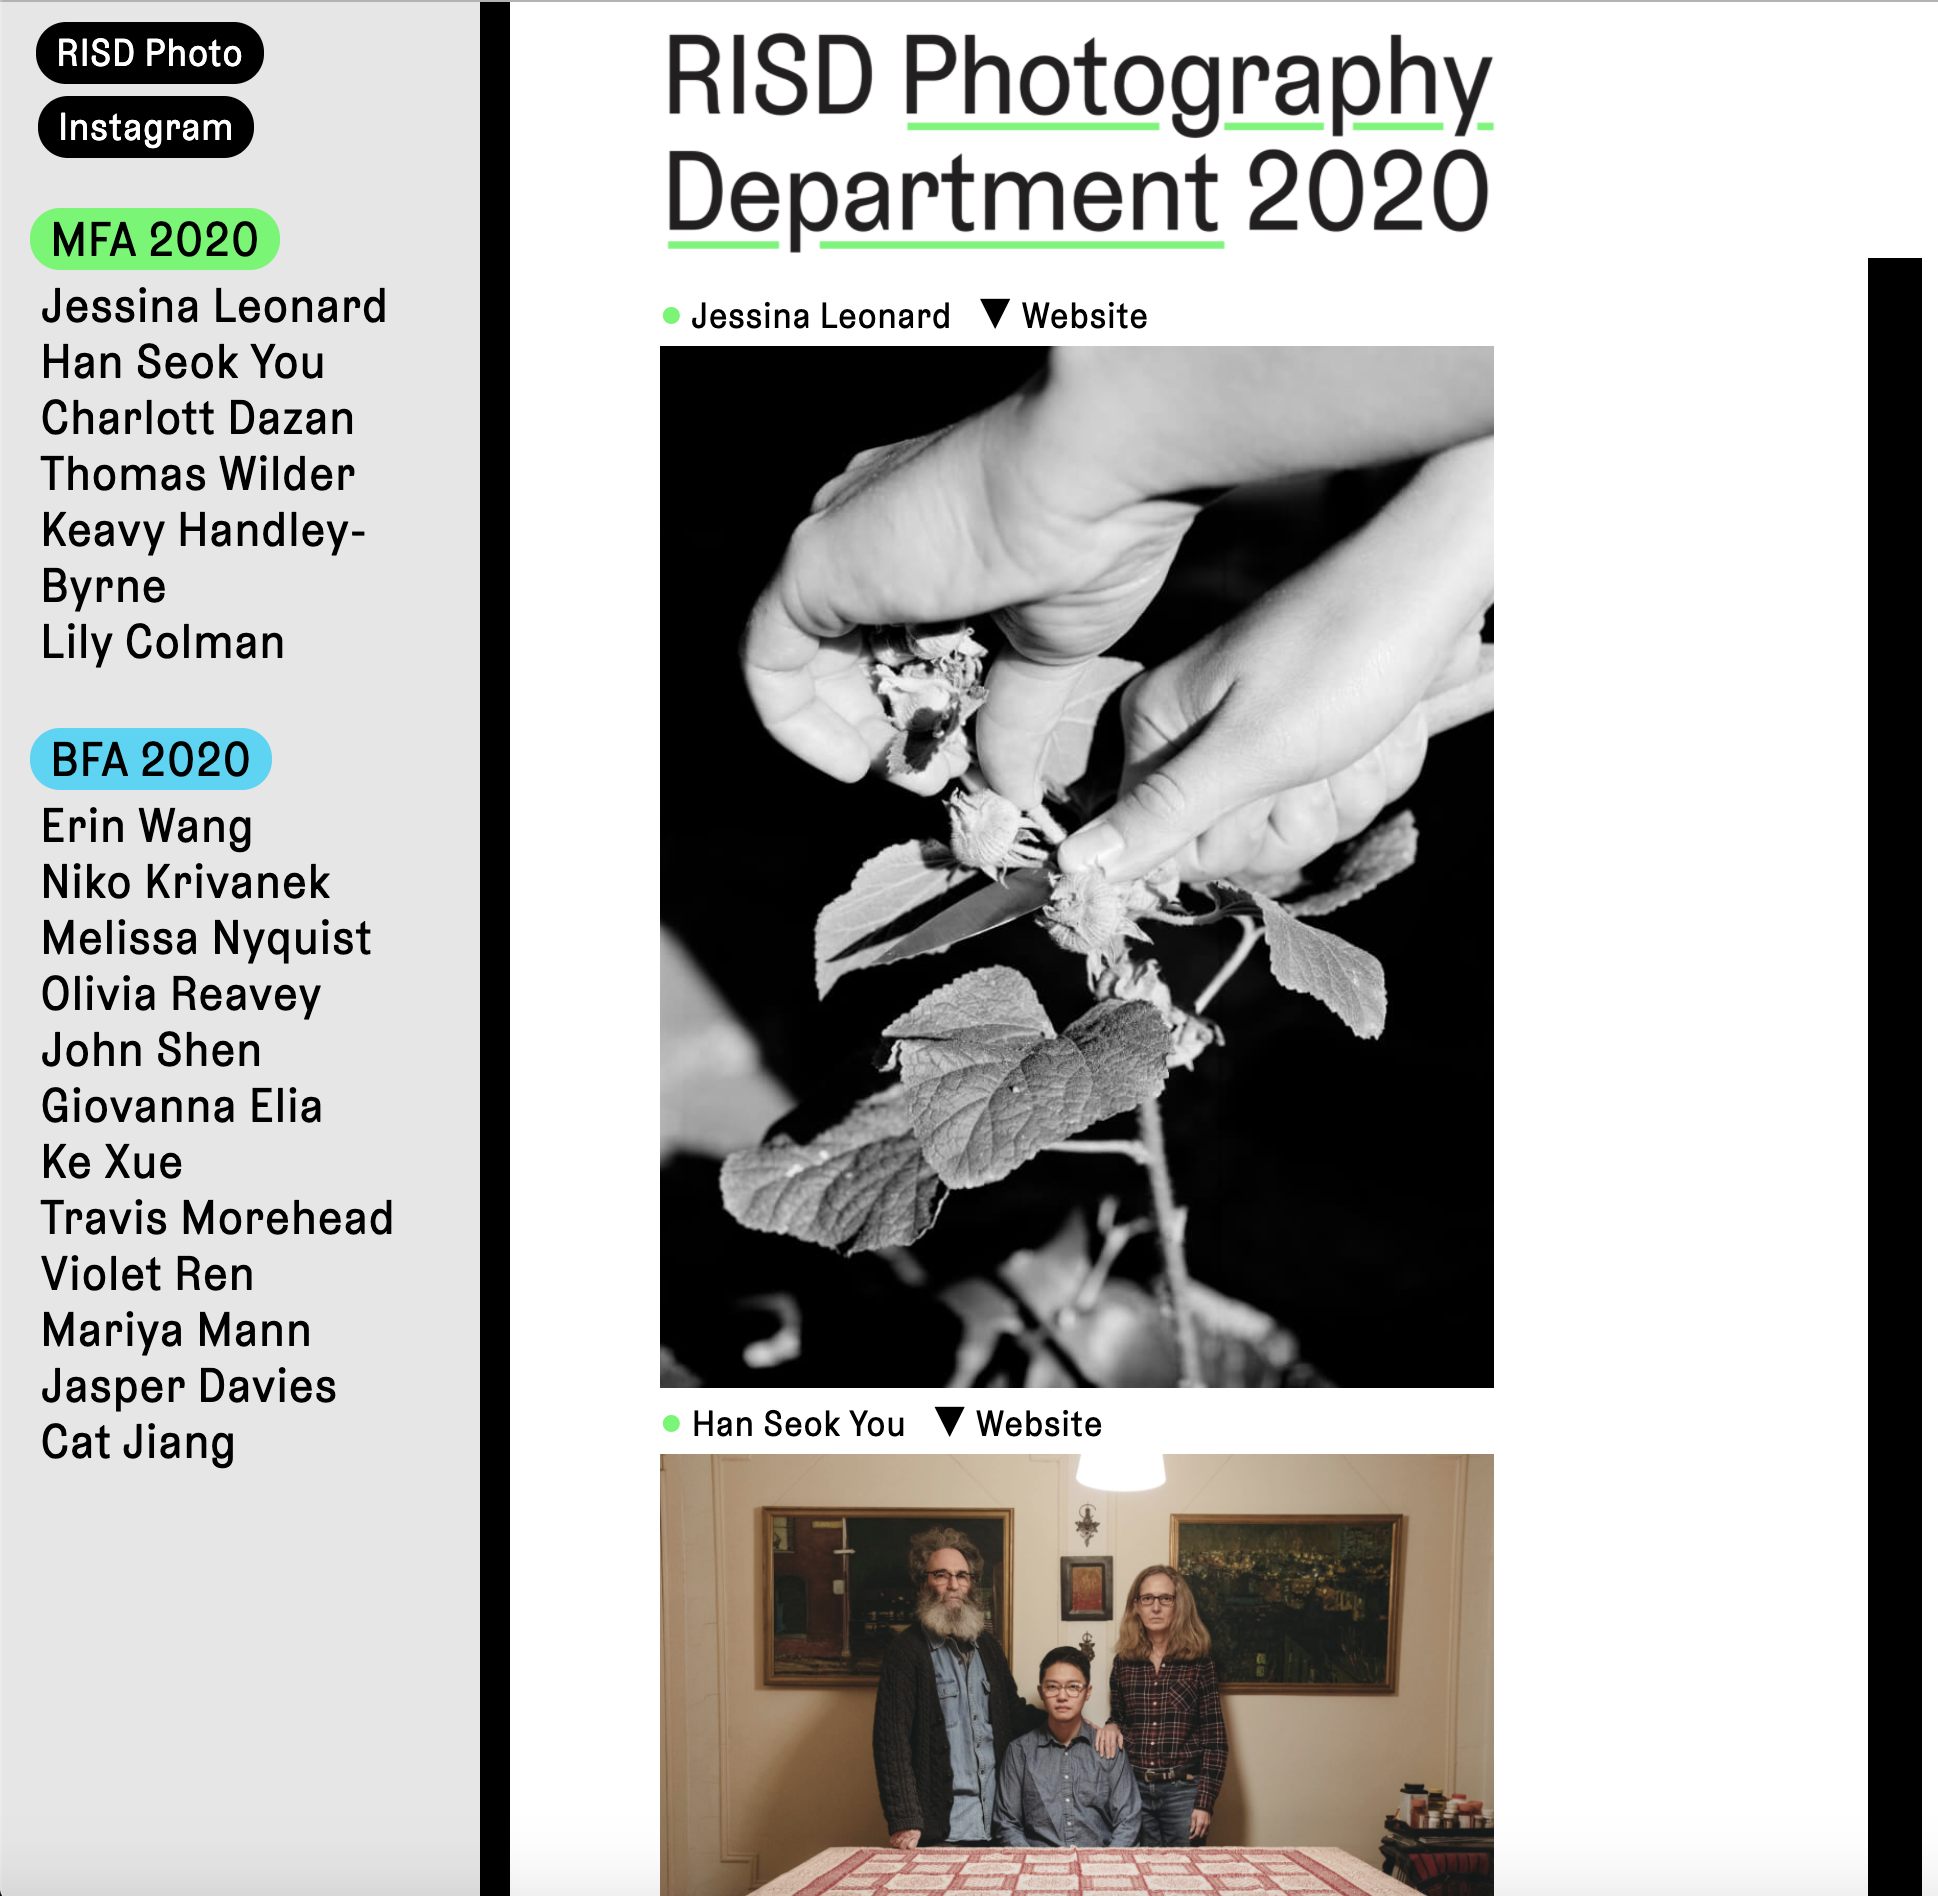Expand the triangle next to Han Seok You's Website

tap(949, 1422)
